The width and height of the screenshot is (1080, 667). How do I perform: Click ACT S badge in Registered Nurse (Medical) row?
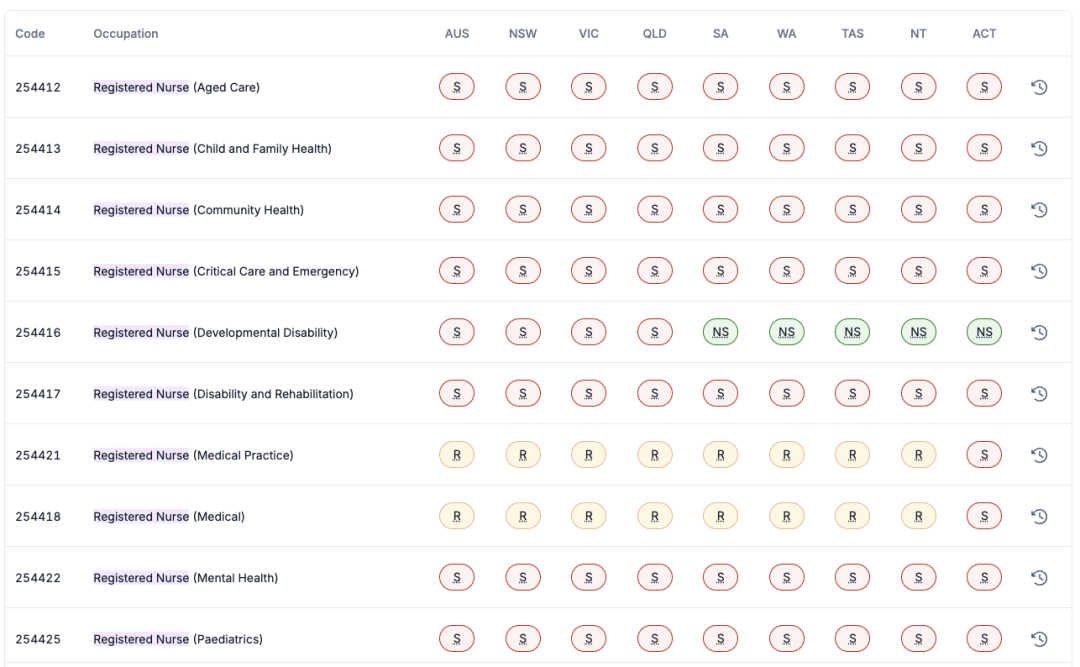(x=984, y=517)
